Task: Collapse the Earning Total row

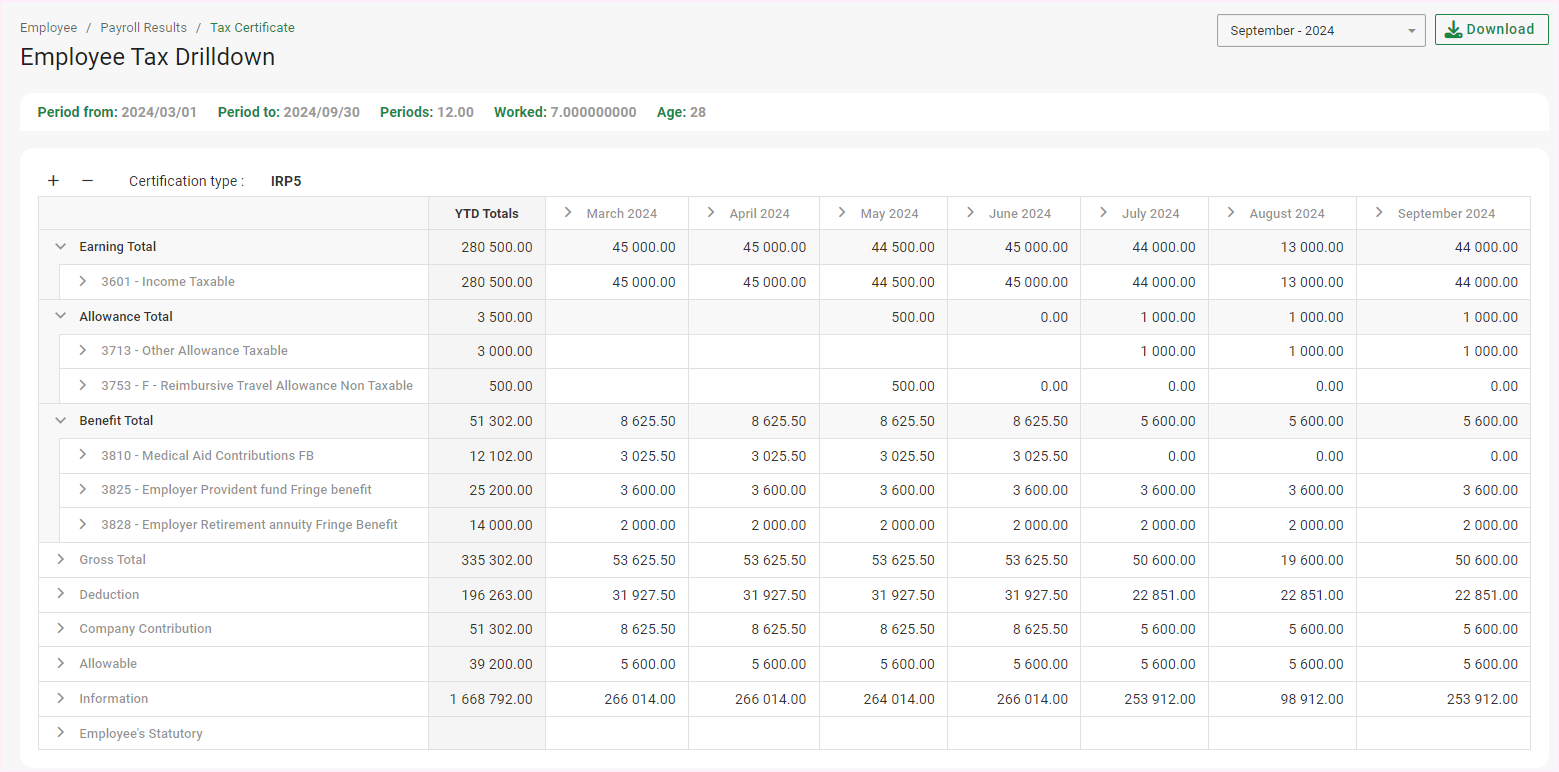Action: pos(61,247)
